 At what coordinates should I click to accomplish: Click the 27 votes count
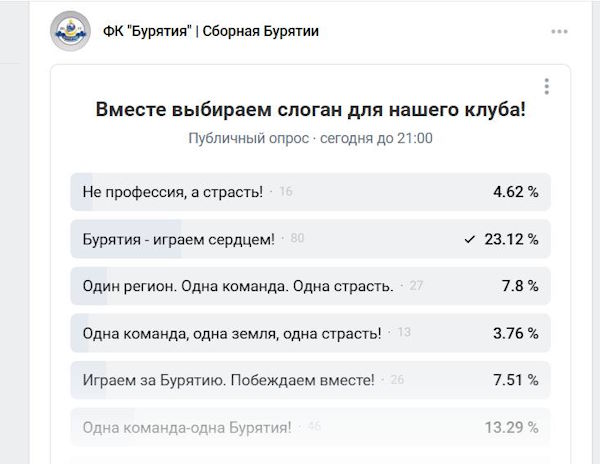[416, 286]
